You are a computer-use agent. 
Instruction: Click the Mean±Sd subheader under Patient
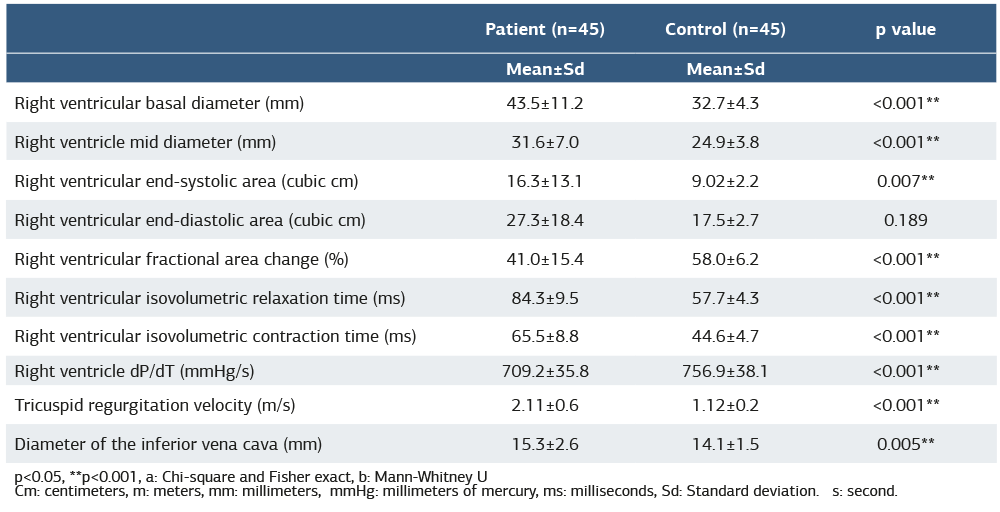[545, 69]
